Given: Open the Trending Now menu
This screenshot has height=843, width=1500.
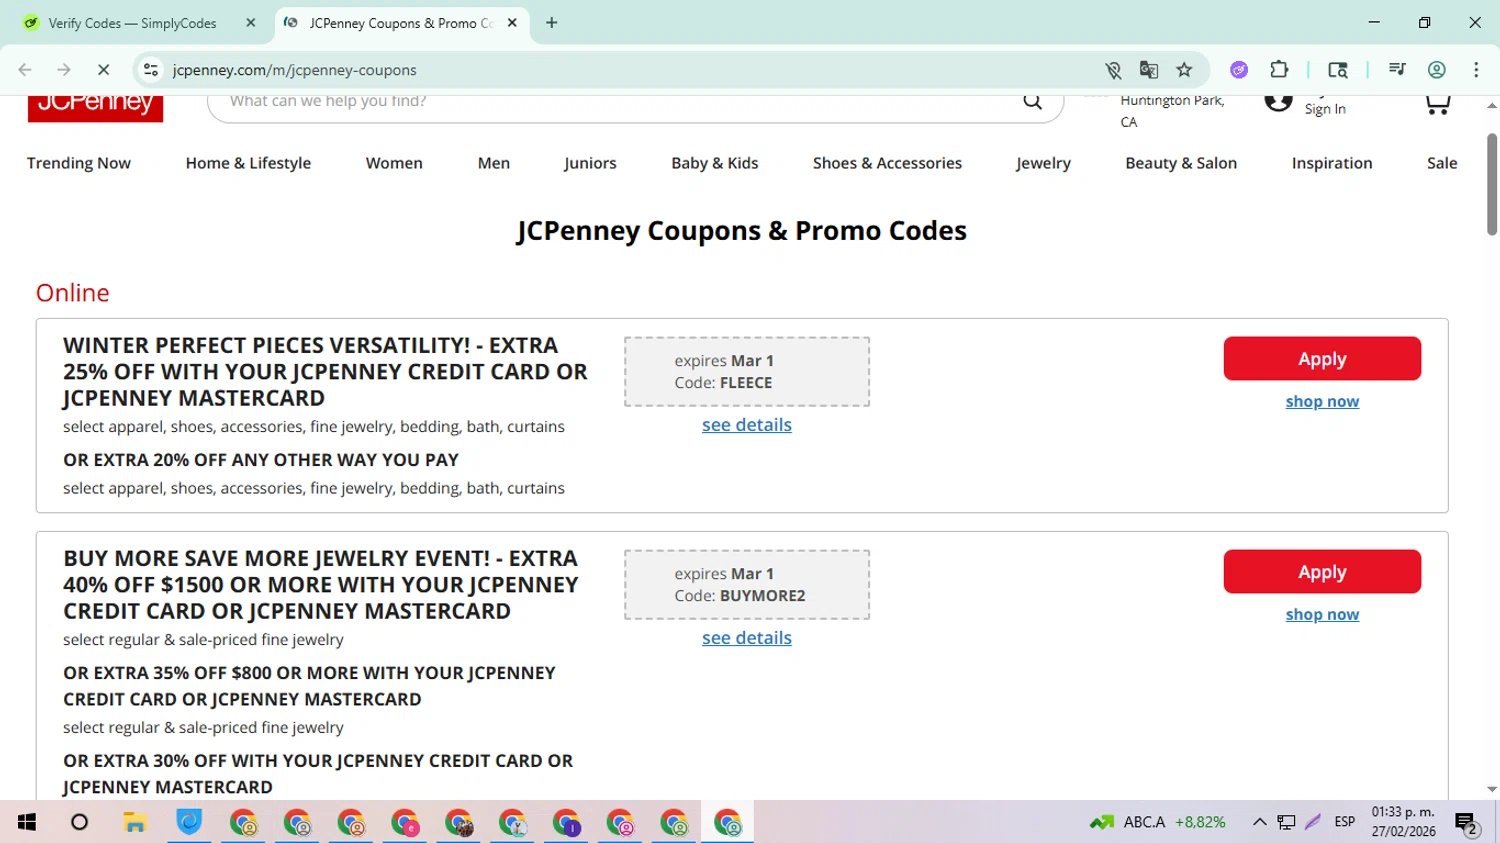Looking at the screenshot, I should tap(79, 163).
